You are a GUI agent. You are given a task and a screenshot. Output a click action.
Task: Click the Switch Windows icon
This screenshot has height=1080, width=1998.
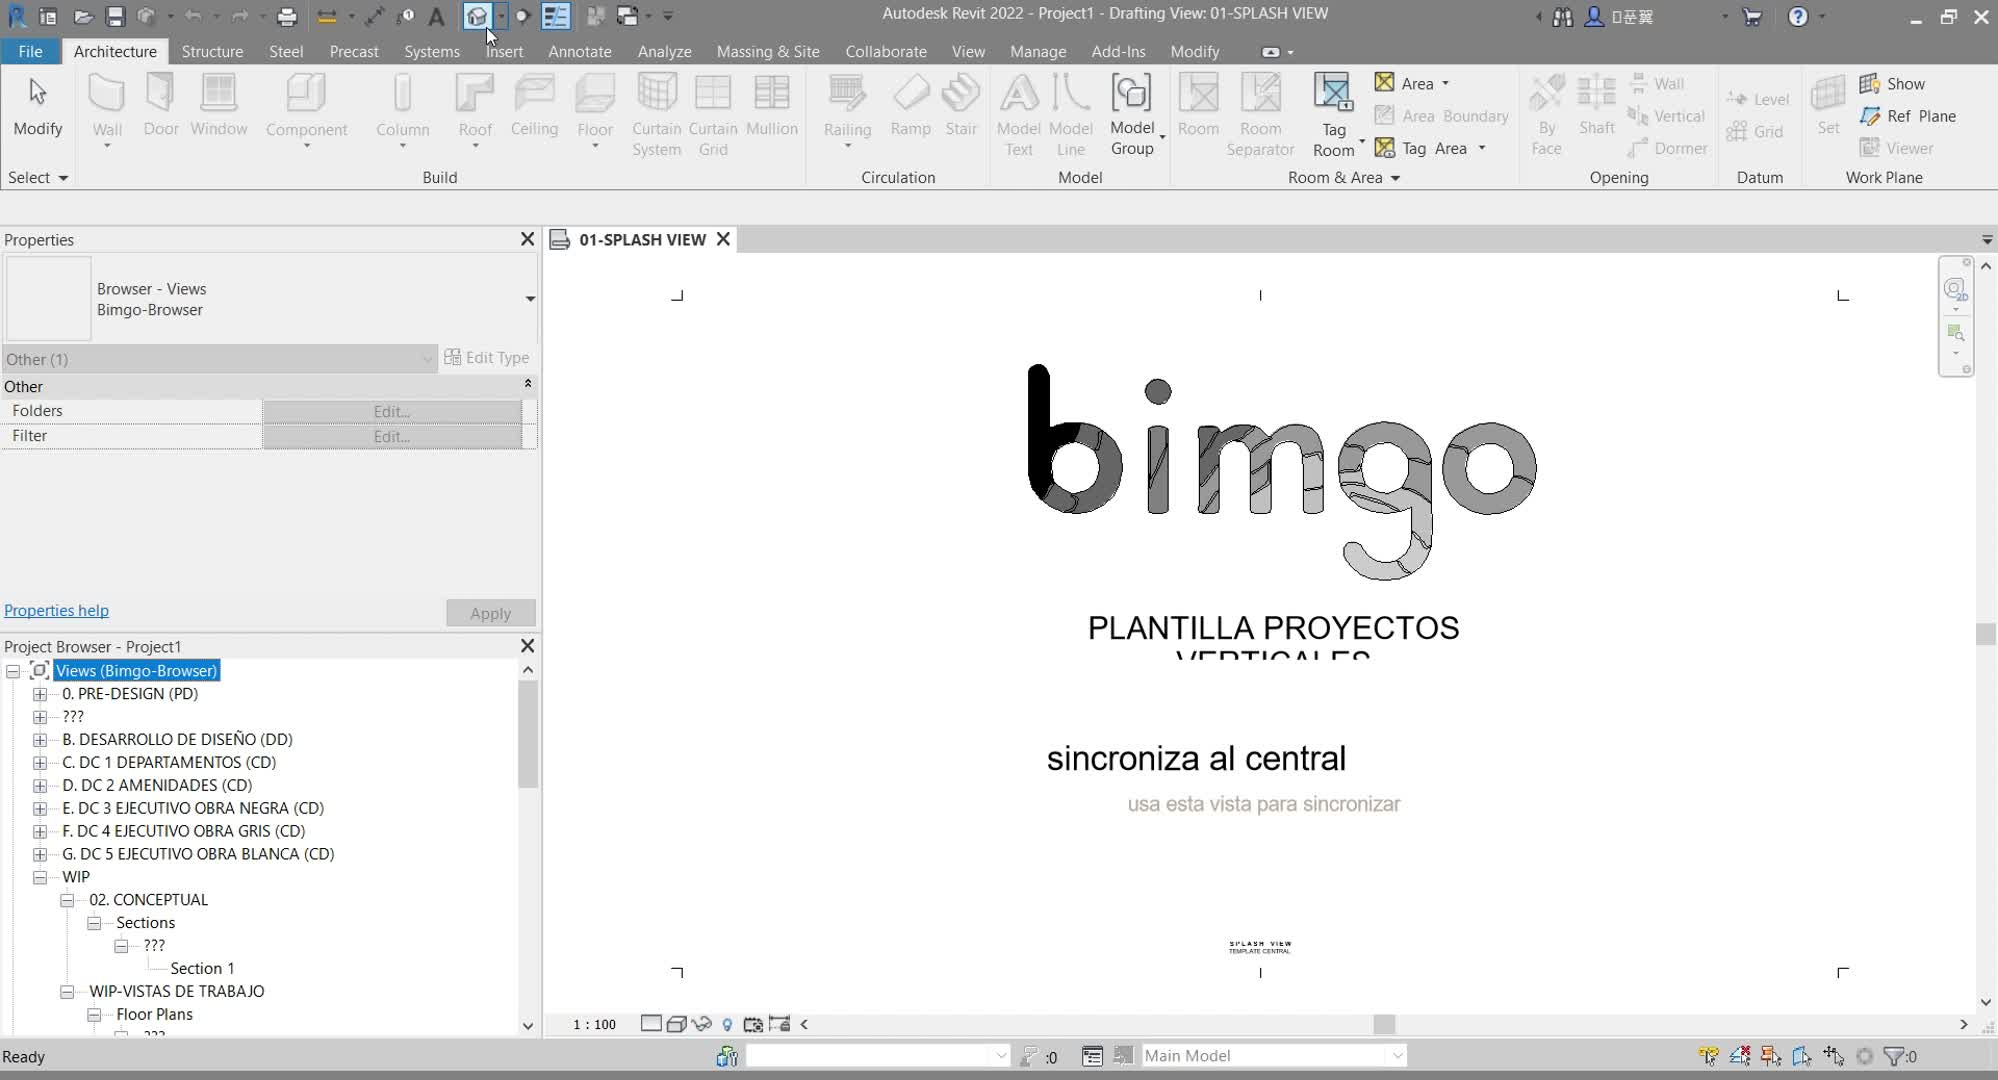coord(627,16)
